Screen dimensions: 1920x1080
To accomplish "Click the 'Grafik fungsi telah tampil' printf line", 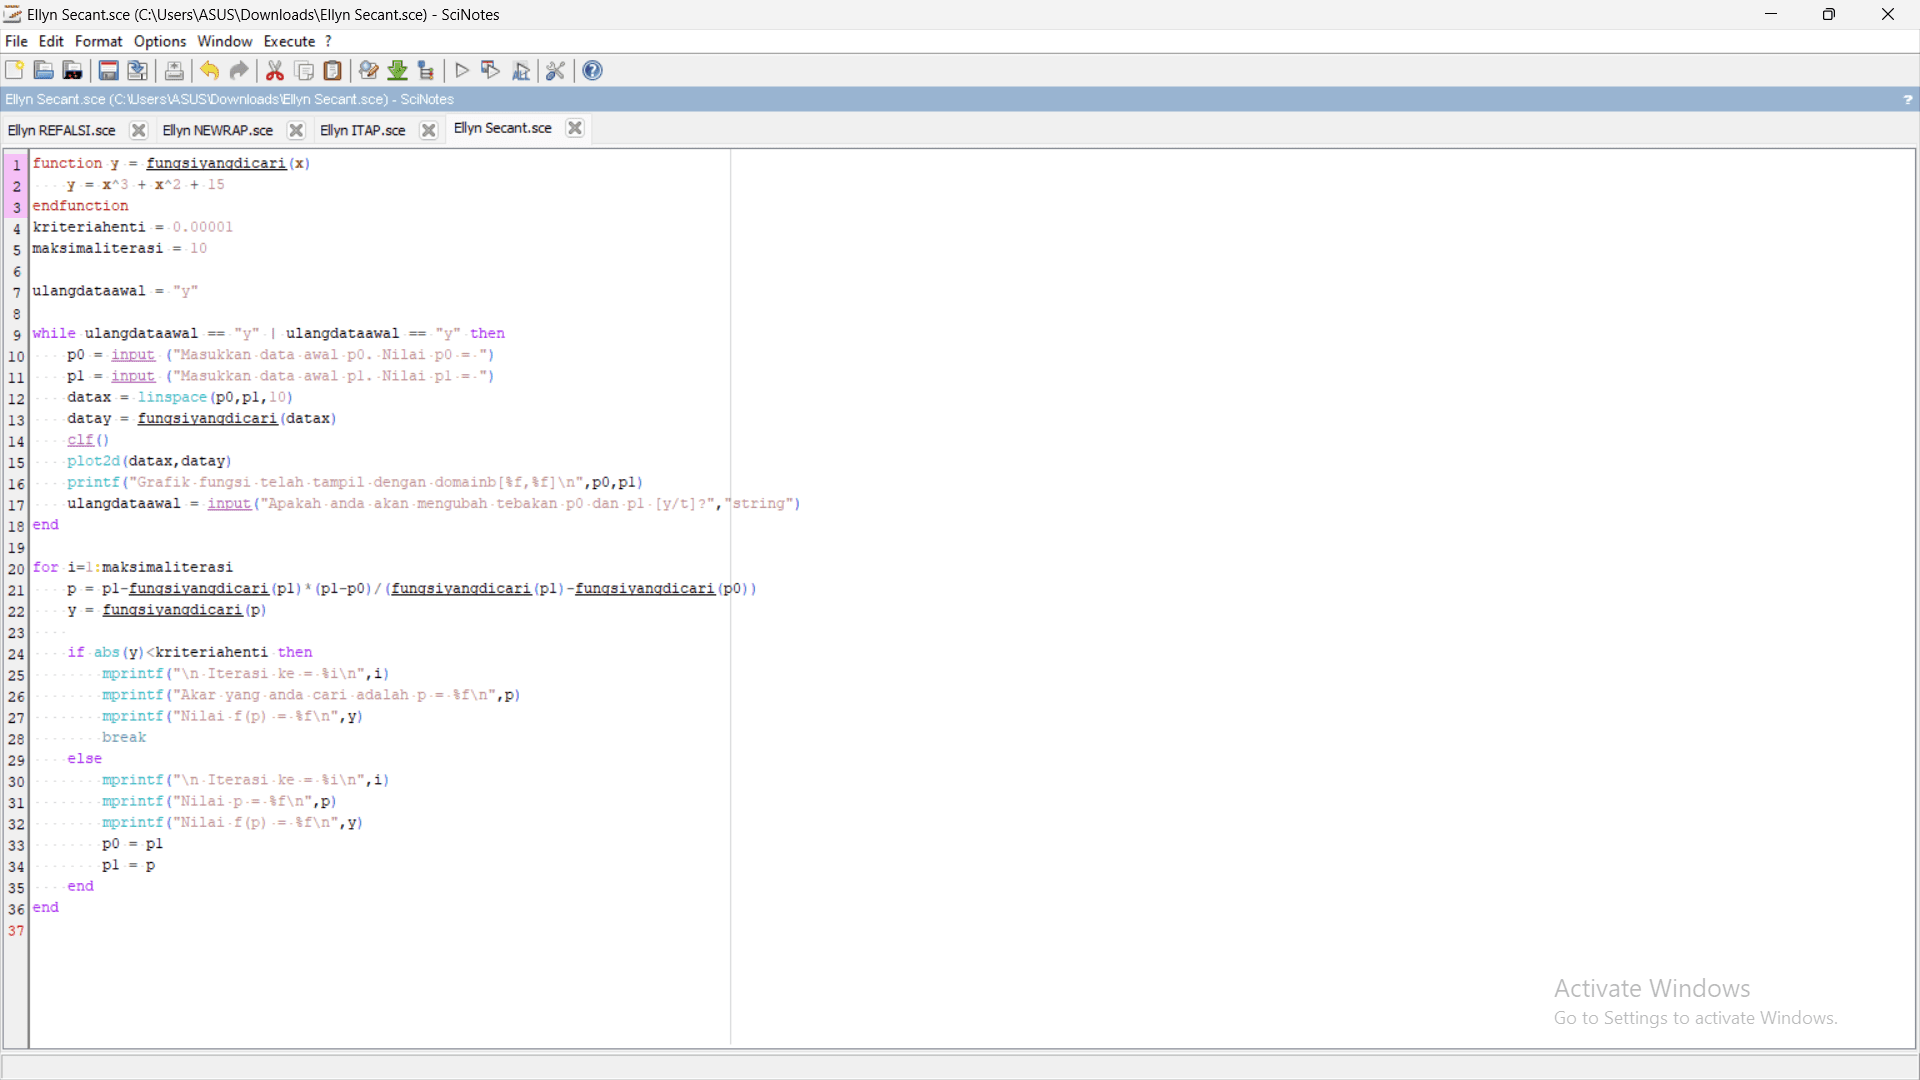I will [x=355, y=482].
